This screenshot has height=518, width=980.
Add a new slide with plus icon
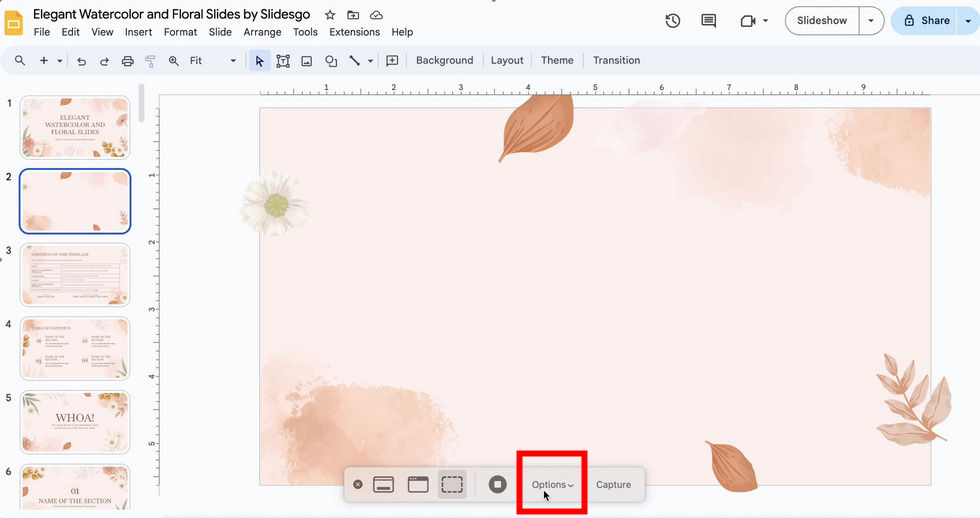click(44, 61)
